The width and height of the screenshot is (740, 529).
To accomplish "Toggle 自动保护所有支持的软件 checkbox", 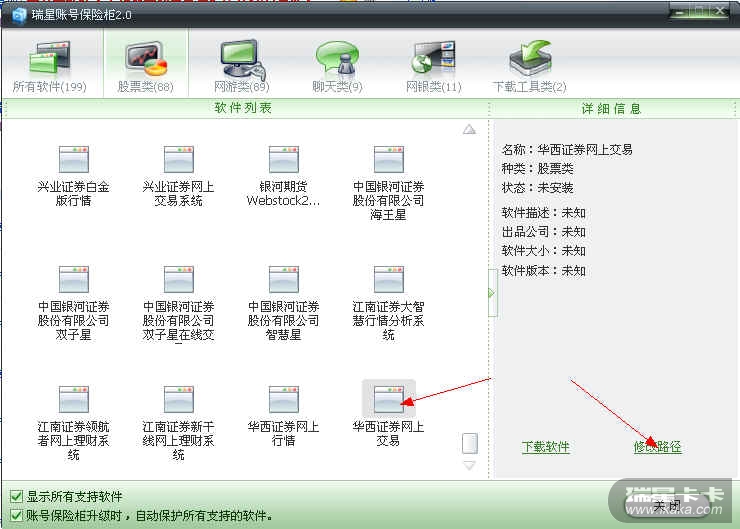I will point(17,515).
